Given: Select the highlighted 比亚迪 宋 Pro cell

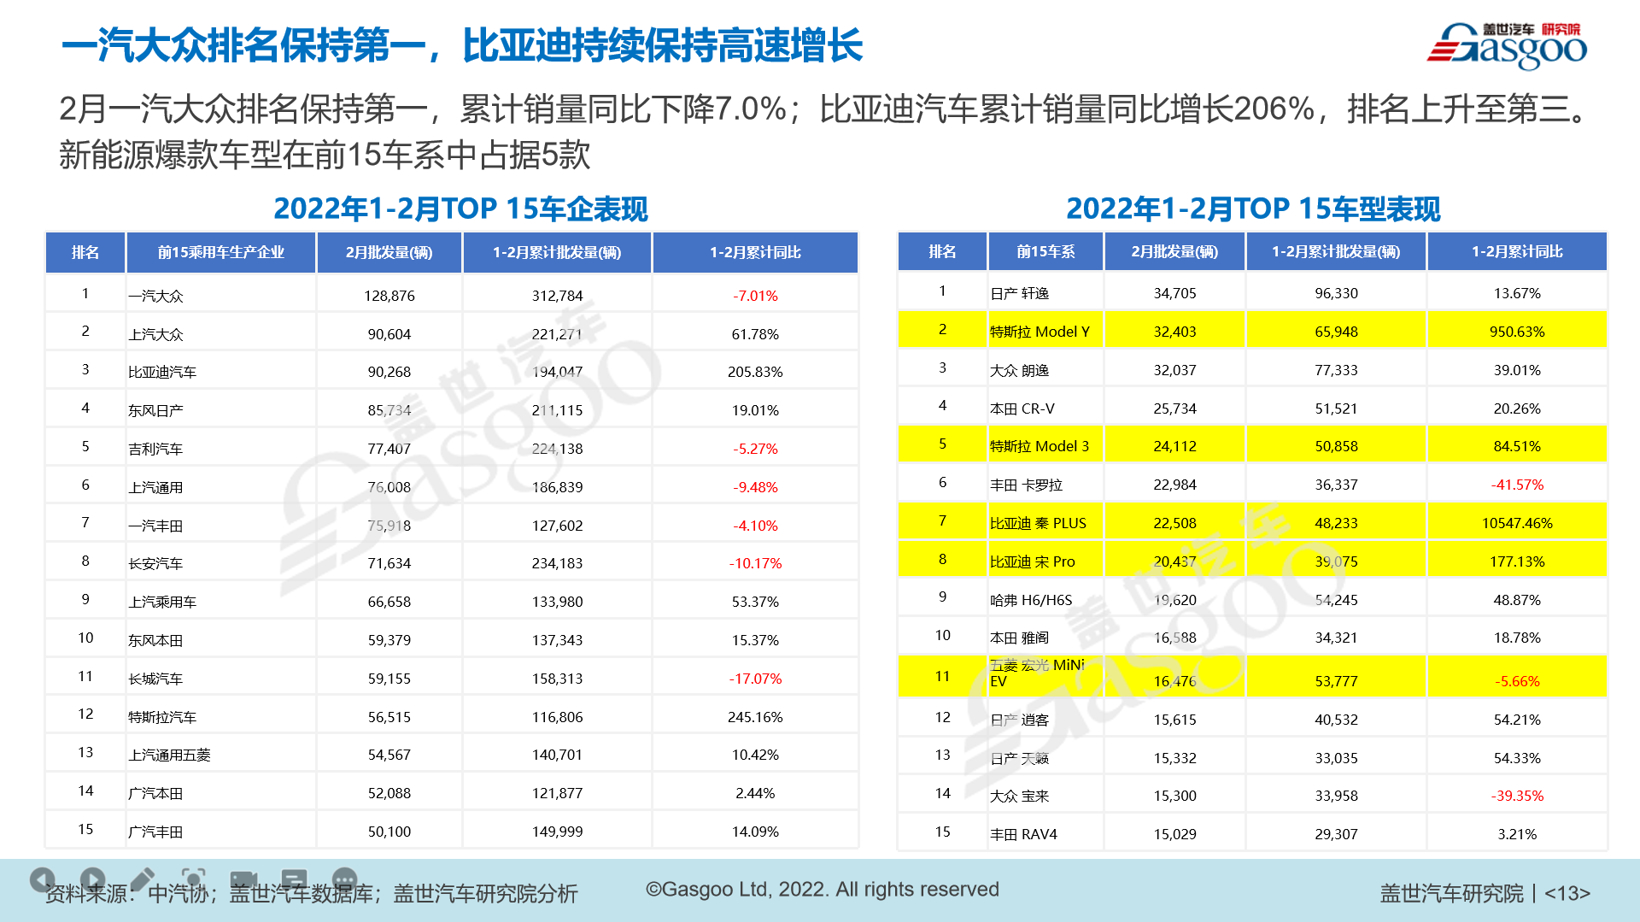Looking at the screenshot, I should click(1045, 561).
